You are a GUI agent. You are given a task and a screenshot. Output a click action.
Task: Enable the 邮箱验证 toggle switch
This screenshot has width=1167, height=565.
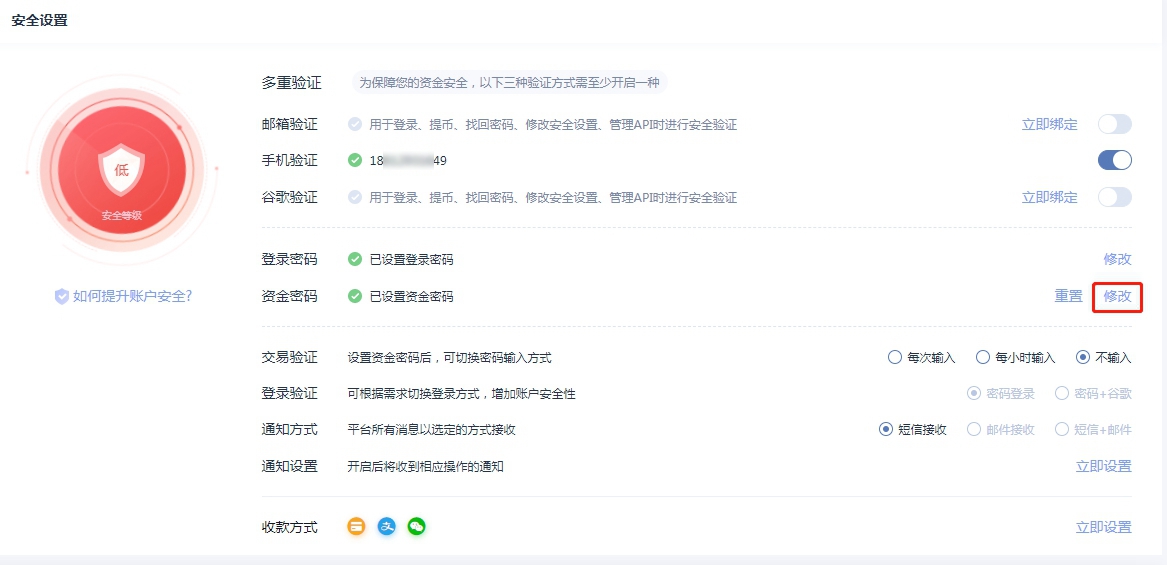click(x=1114, y=124)
